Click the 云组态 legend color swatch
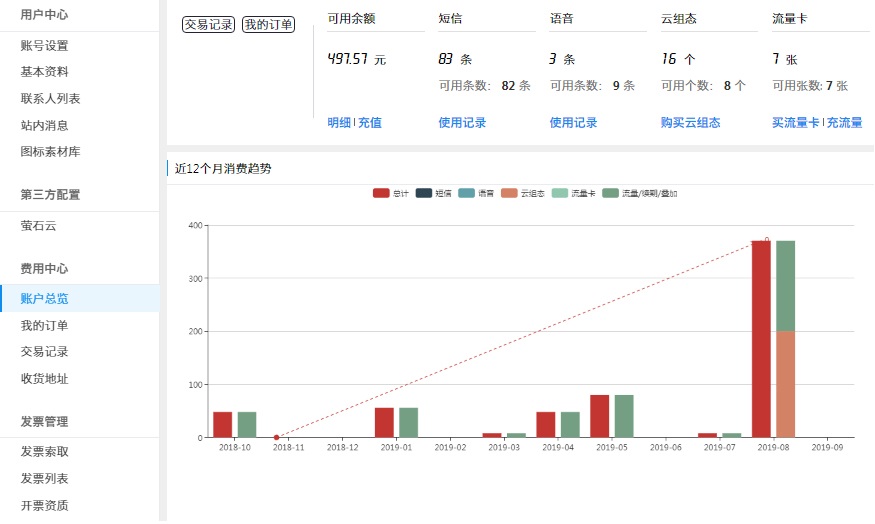 510,193
